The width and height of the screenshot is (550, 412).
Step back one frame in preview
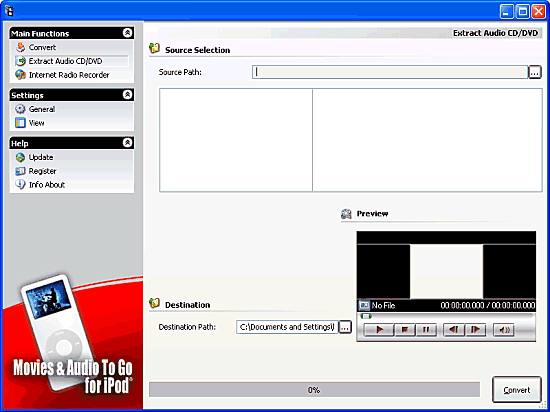pyautogui.click(x=454, y=330)
